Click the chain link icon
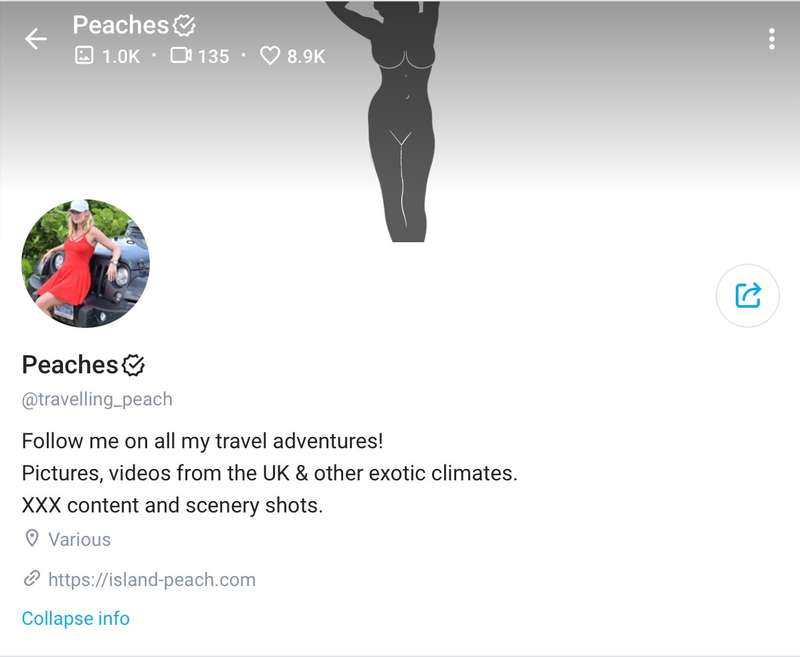Screen dimensions: 800x657 point(32,579)
